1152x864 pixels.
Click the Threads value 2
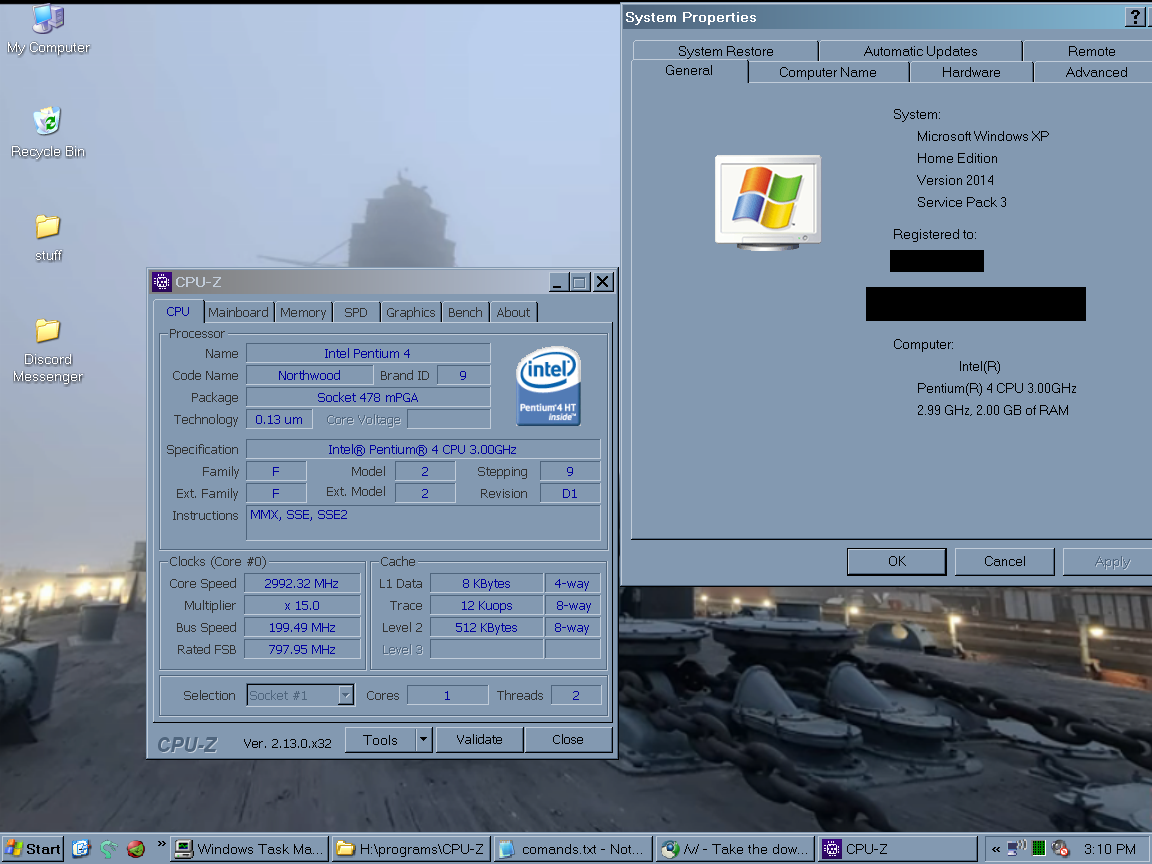click(576, 695)
